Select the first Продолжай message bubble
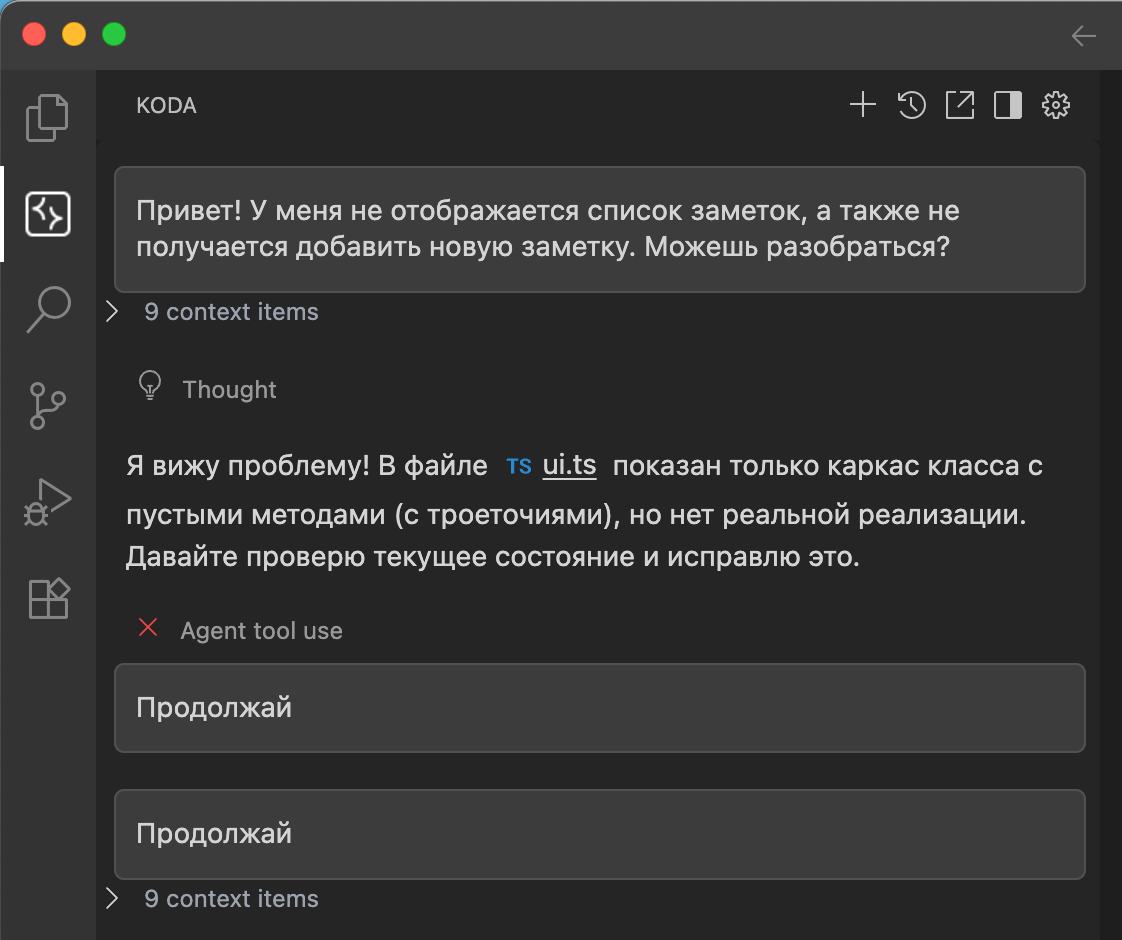1122x940 pixels. [x=600, y=707]
